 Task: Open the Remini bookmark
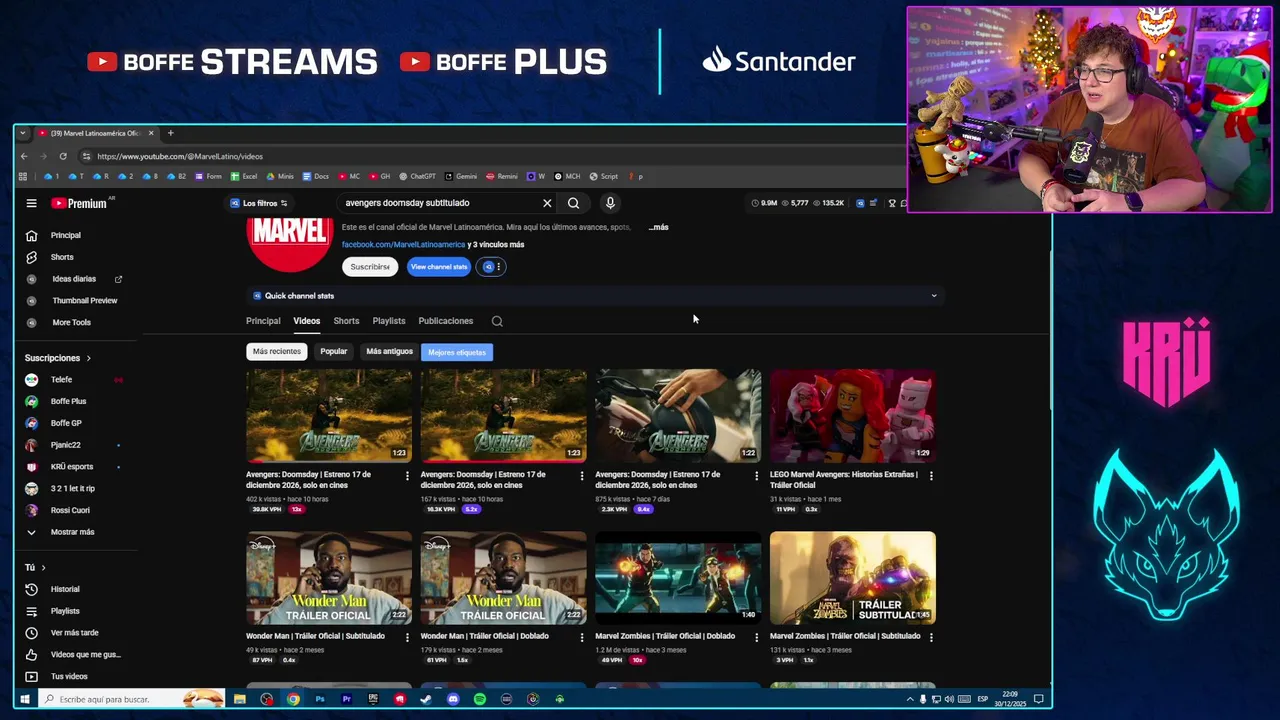pos(502,176)
